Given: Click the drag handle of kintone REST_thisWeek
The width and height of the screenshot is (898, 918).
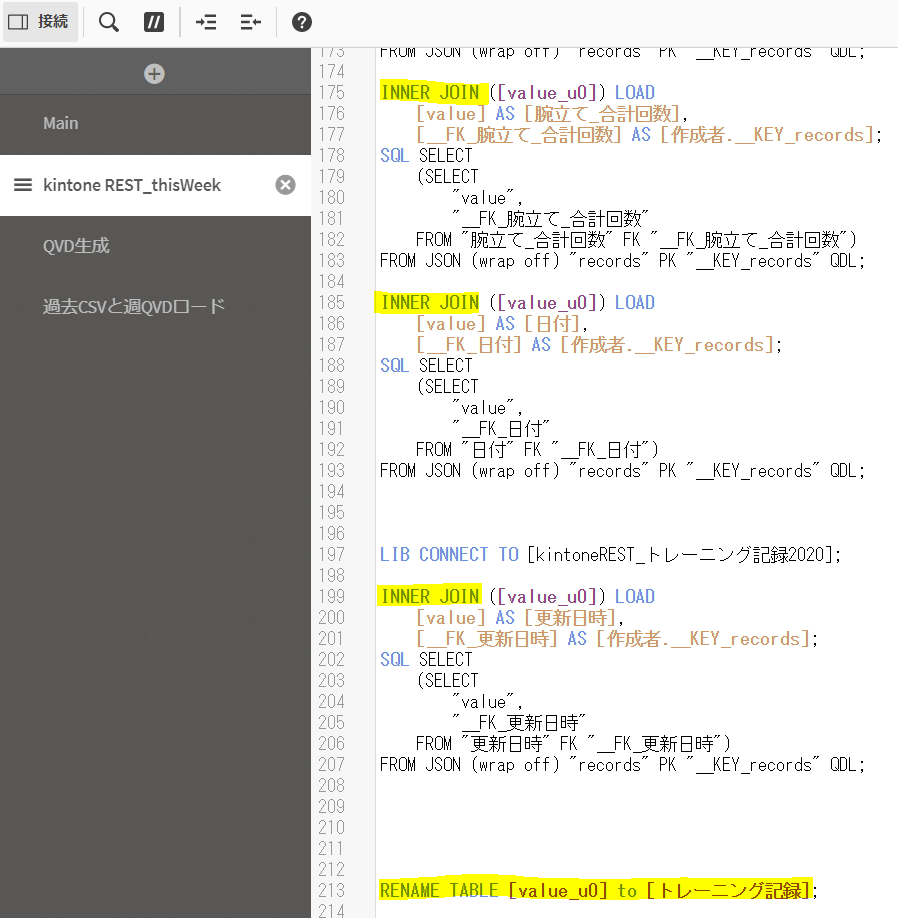Looking at the screenshot, I should [23, 185].
